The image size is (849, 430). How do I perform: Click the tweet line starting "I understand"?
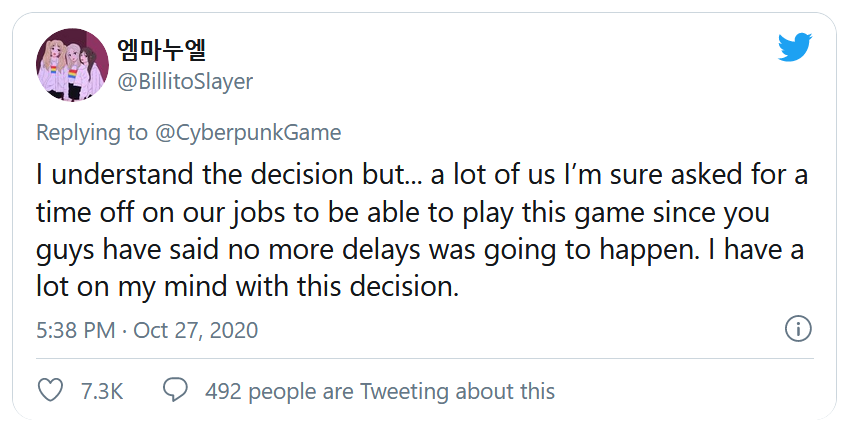pyautogui.click(x=420, y=175)
